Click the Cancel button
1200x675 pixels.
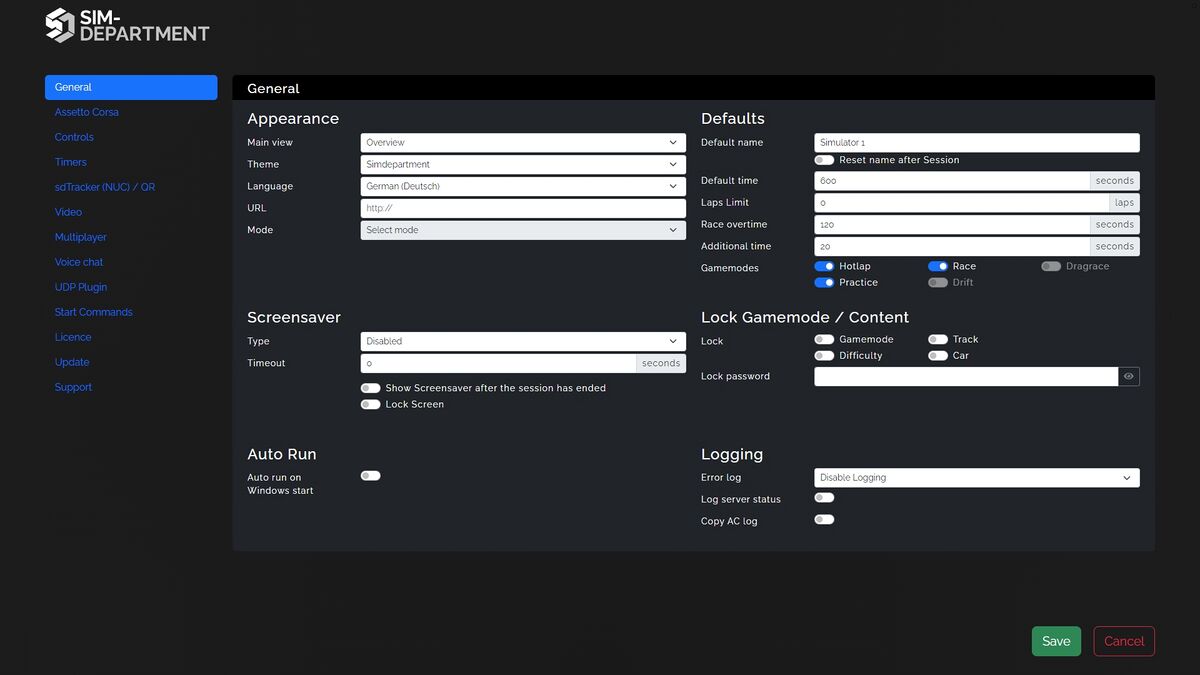[1124, 641]
